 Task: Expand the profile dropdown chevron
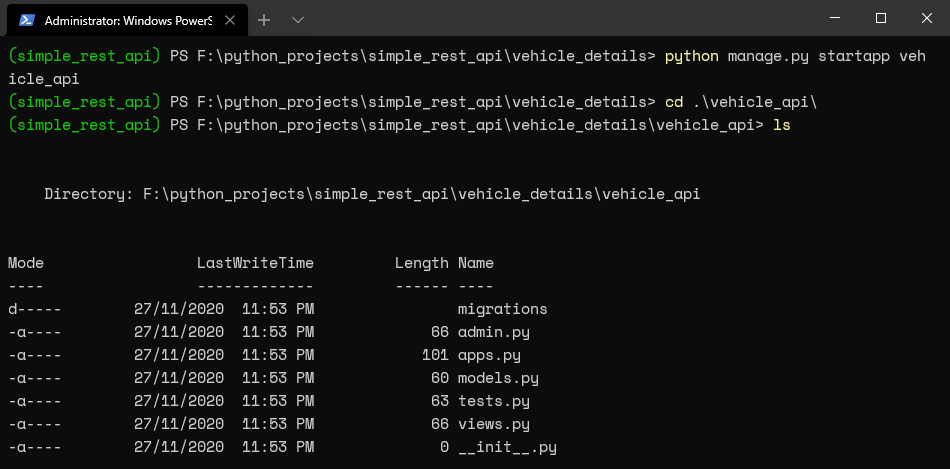pyautogui.click(x=297, y=20)
